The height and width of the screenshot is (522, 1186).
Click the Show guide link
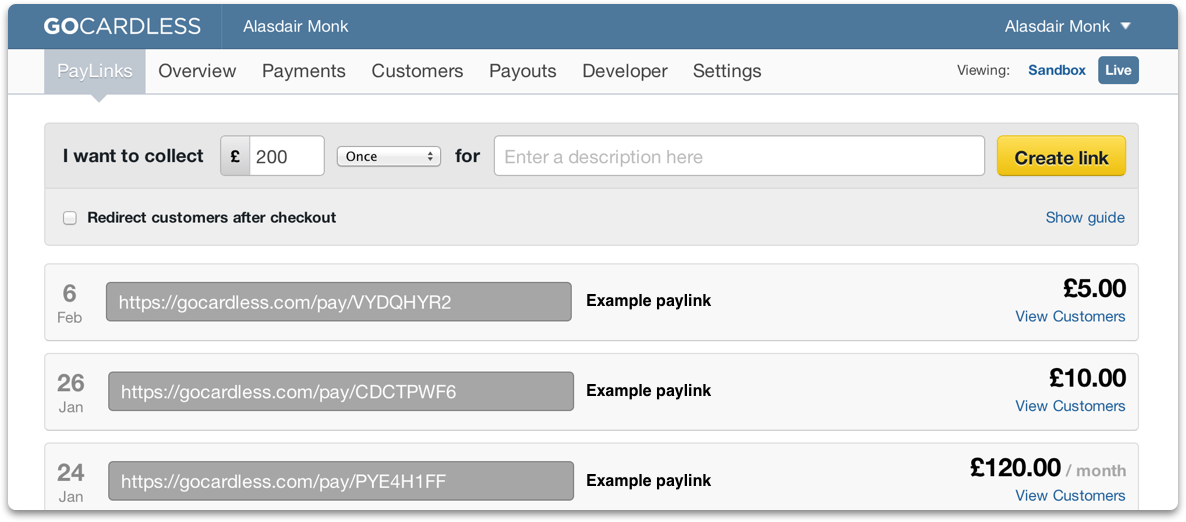tap(1085, 218)
